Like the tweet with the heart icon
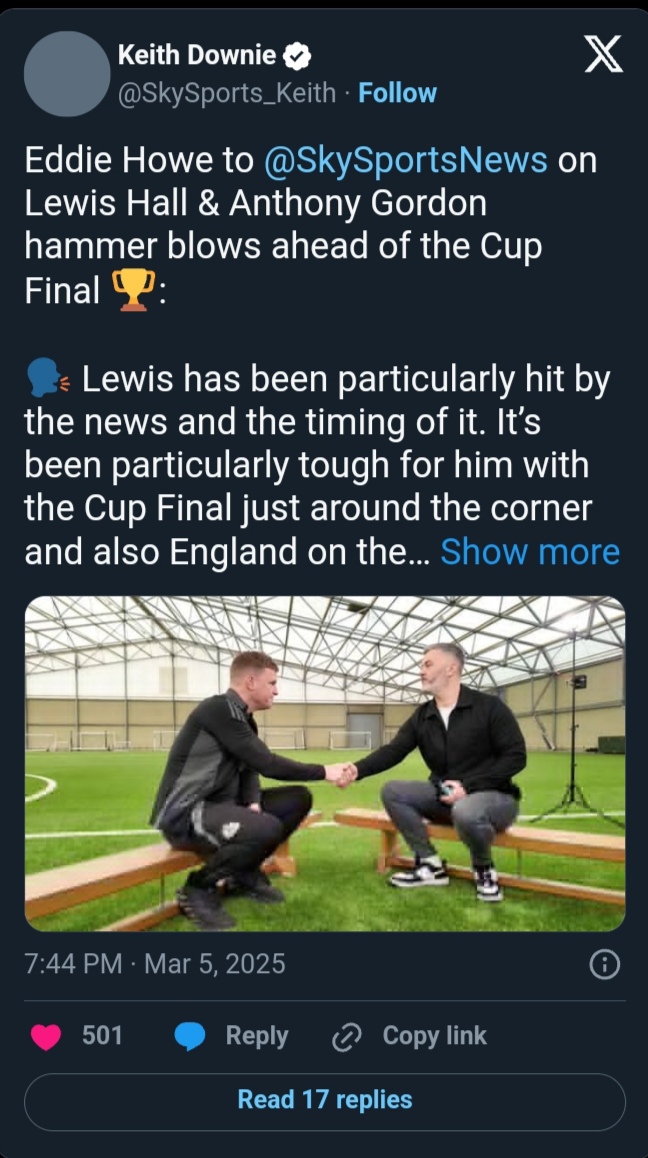 pyautogui.click(x=46, y=1036)
